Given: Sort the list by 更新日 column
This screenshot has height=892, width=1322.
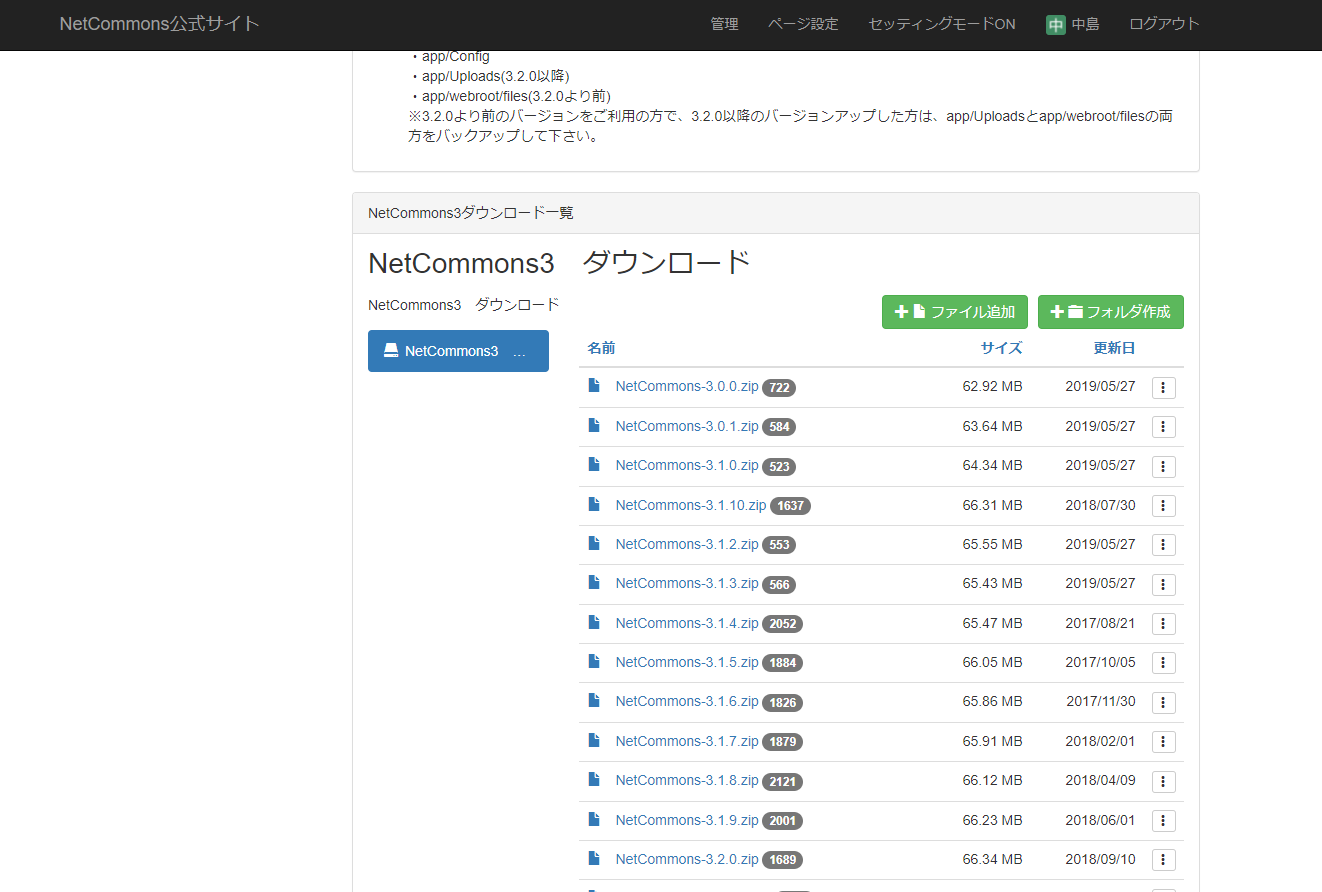Looking at the screenshot, I should [1114, 348].
